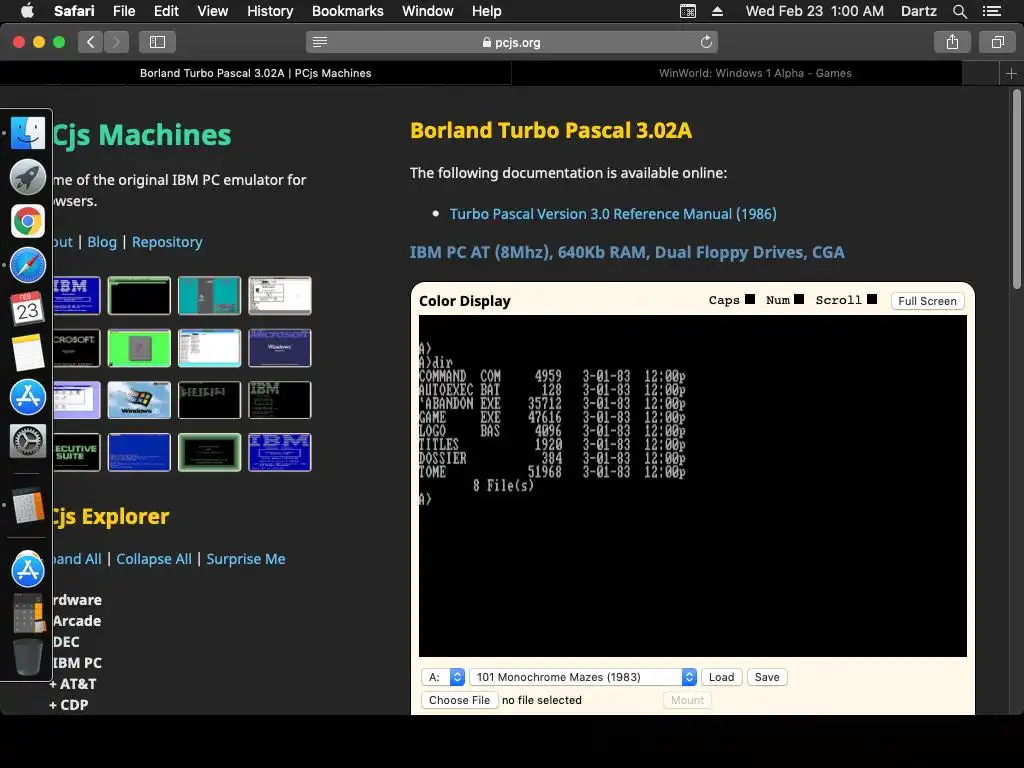1024x768 pixels.
Task: Click the Safari compass icon in Dock
Action: pyautogui.click(x=27, y=265)
